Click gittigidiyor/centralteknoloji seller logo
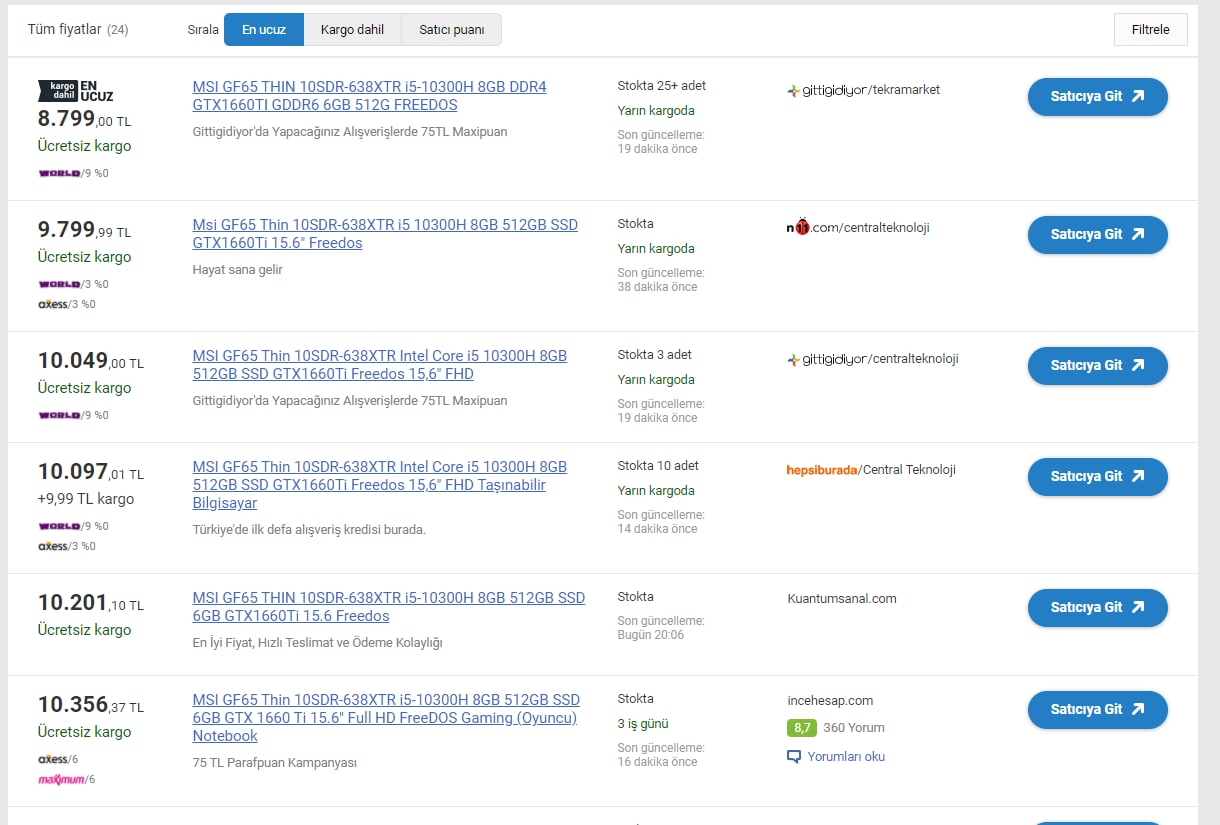This screenshot has width=1220, height=825. click(x=873, y=359)
